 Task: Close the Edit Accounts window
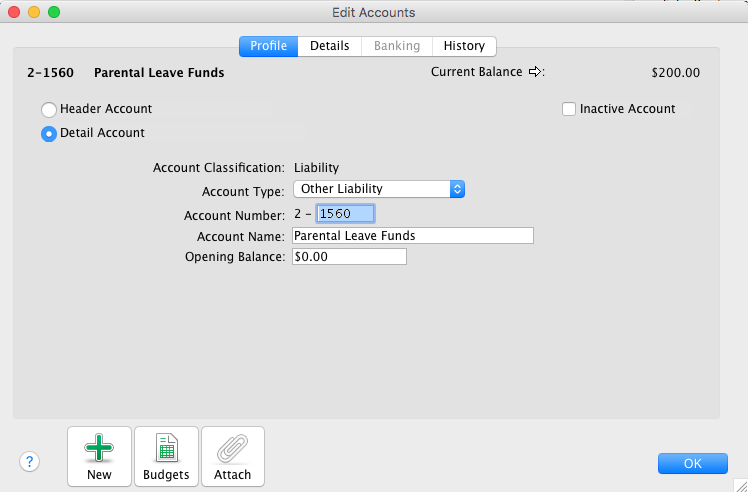click(x=14, y=13)
